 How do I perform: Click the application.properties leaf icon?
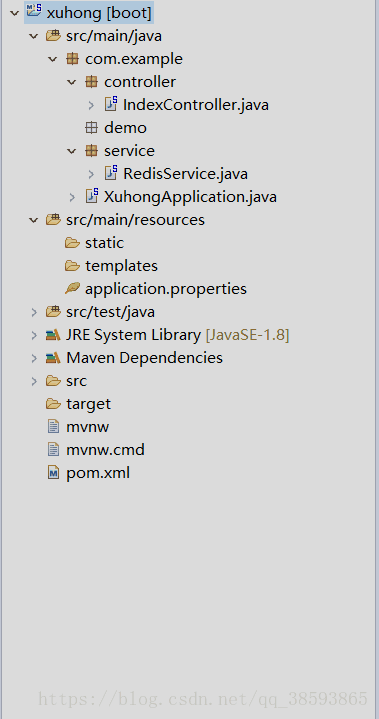point(72,288)
